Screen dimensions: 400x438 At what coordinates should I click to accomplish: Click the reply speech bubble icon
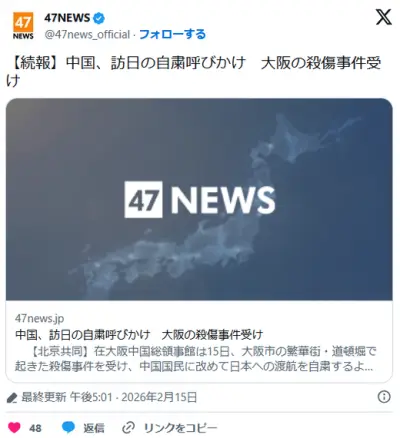[x=69, y=427]
